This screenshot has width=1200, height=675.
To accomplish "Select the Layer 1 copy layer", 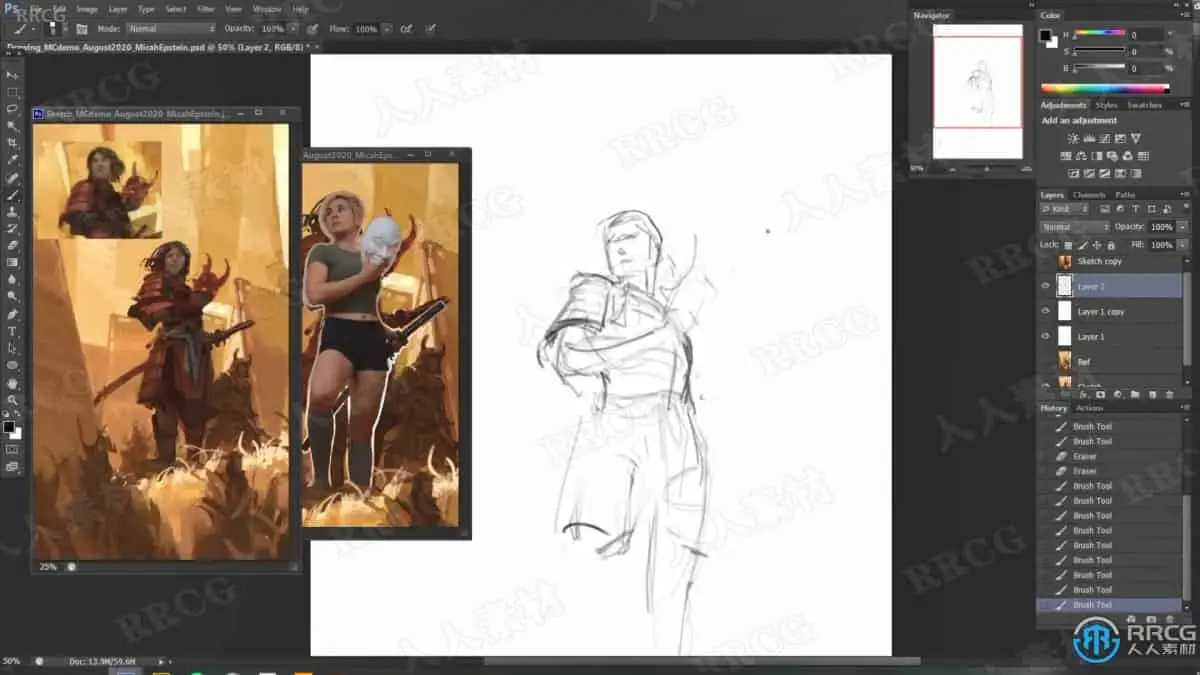I will [1110, 311].
